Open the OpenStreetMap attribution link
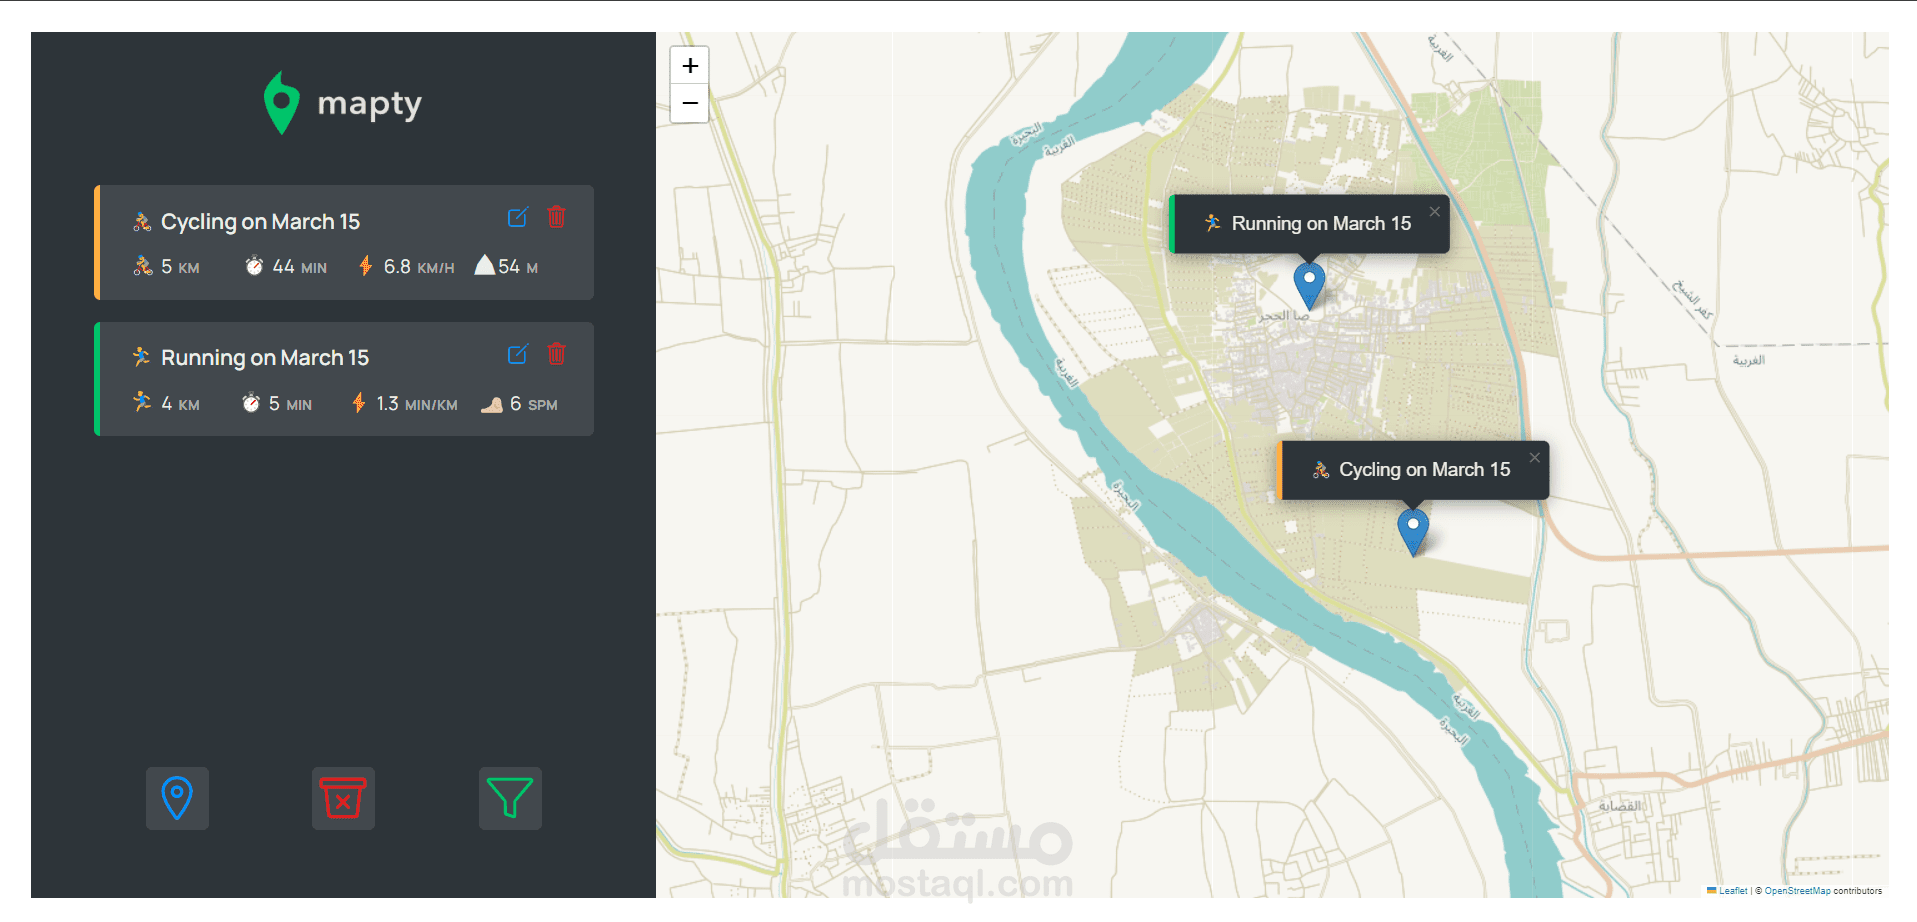1917x922 pixels. tap(1797, 890)
